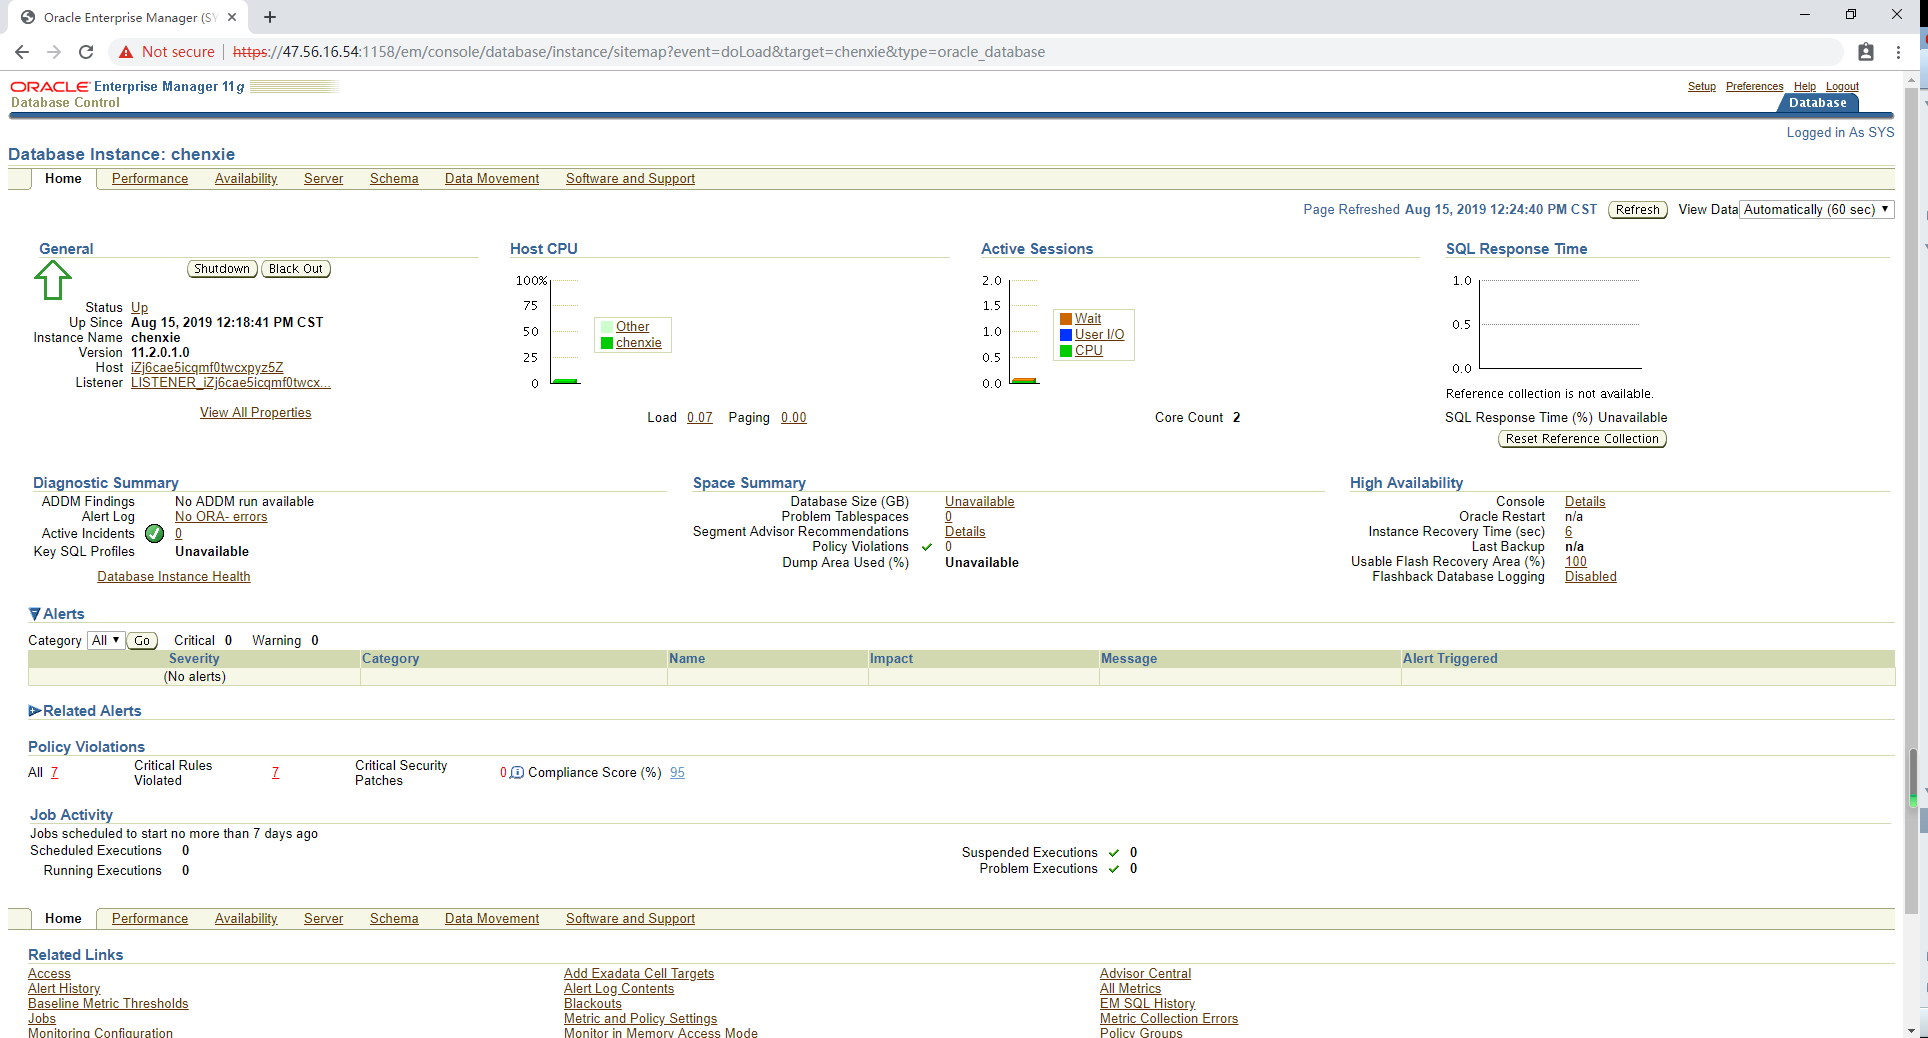This screenshot has height=1038, width=1928.
Task: Open the Setup link
Action: tap(1702, 87)
